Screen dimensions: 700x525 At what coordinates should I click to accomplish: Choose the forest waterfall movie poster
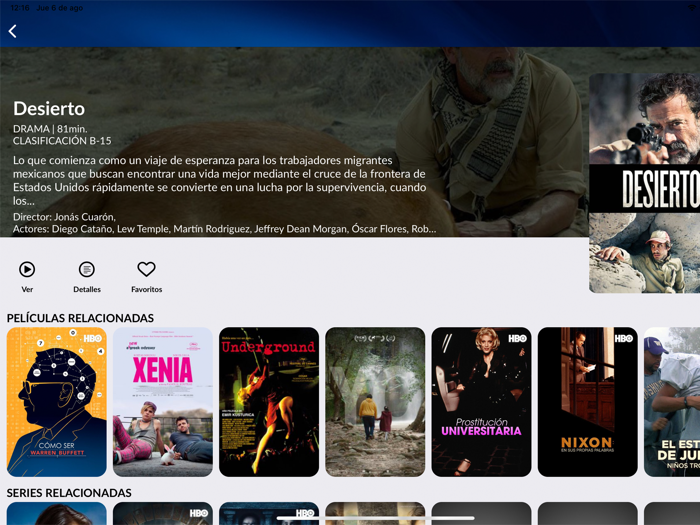point(375,402)
